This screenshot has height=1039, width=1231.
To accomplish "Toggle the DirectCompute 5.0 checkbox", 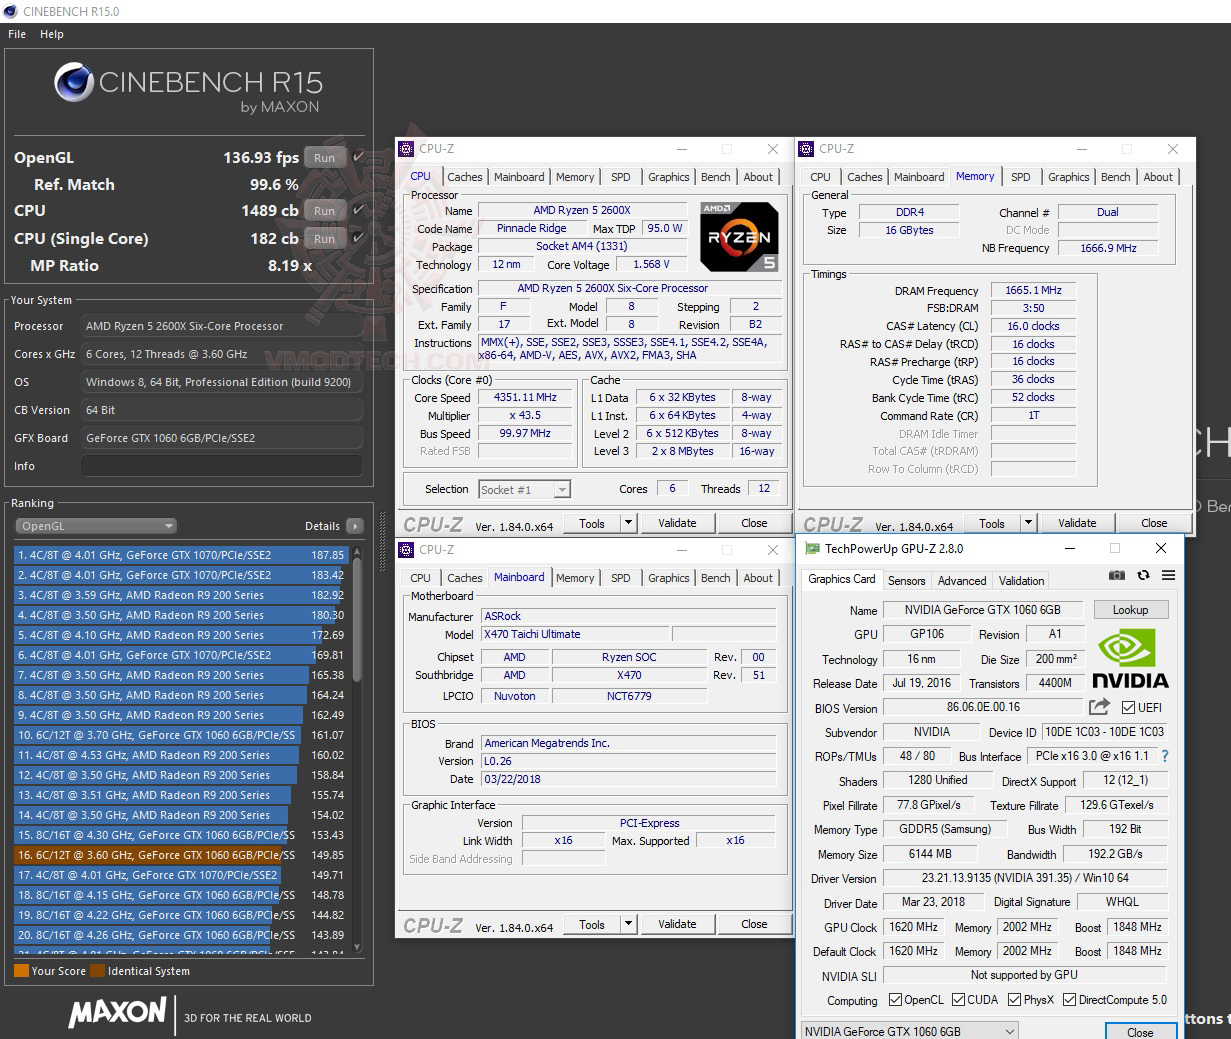I will pyautogui.click(x=1069, y=1000).
